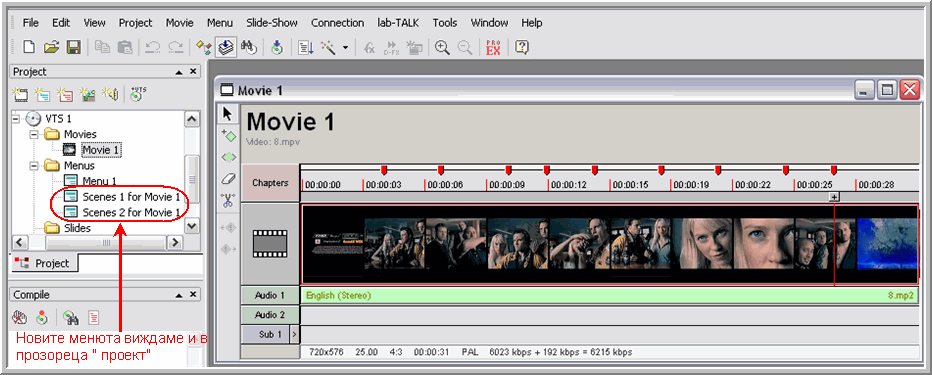Open the Slide-Show menu
The width and height of the screenshot is (932, 375).
272,23
